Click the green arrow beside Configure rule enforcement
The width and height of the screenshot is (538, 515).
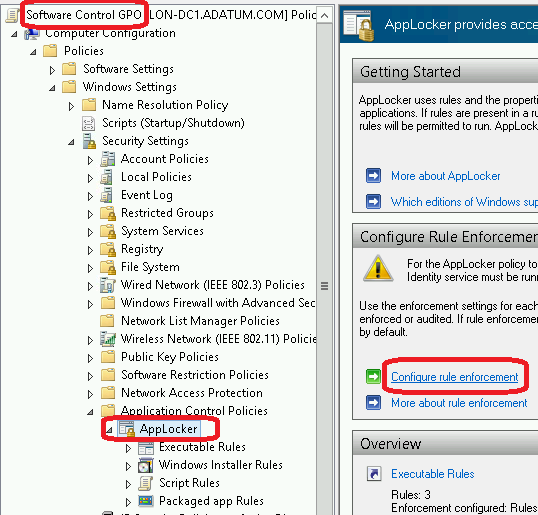(373, 376)
